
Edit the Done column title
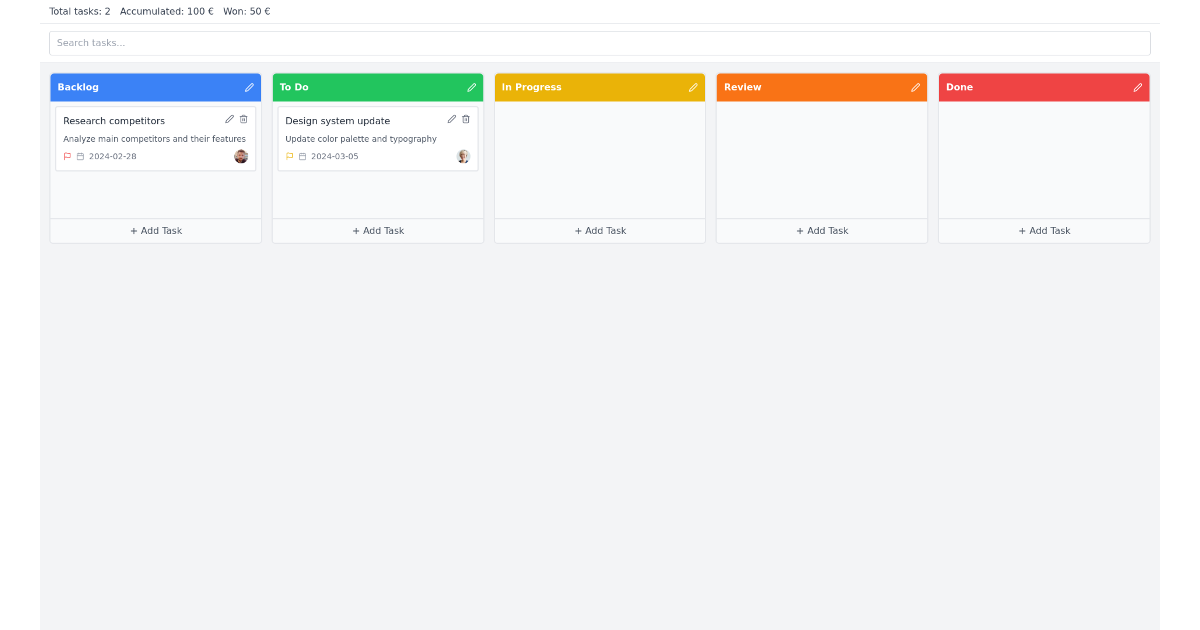[x=1137, y=87]
